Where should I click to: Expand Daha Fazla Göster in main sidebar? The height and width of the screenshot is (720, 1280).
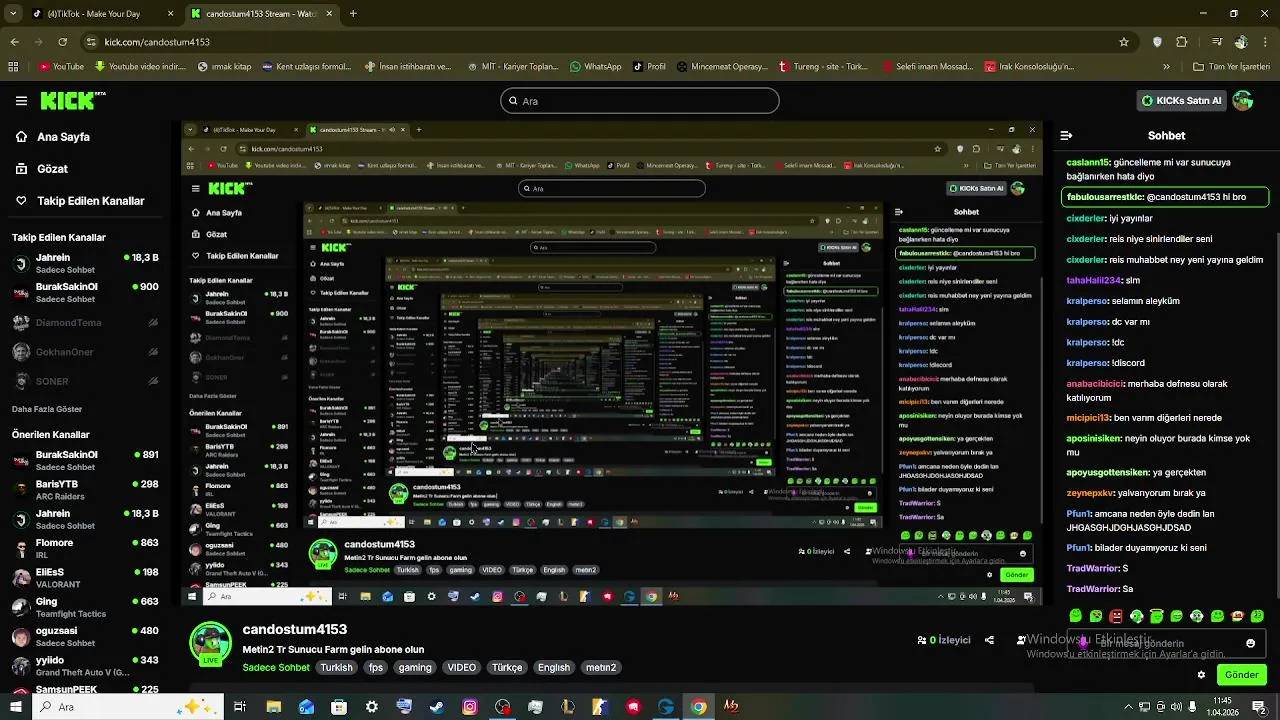pos(47,409)
